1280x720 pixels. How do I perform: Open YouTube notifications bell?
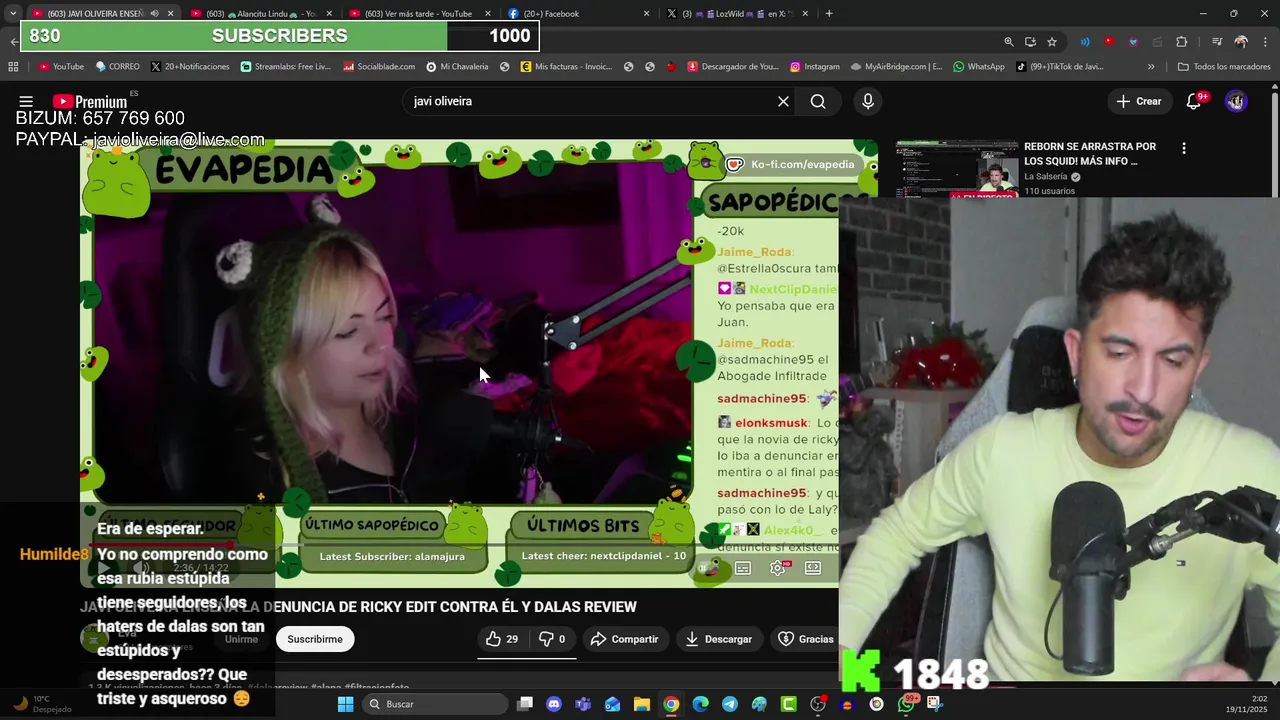(x=1194, y=101)
